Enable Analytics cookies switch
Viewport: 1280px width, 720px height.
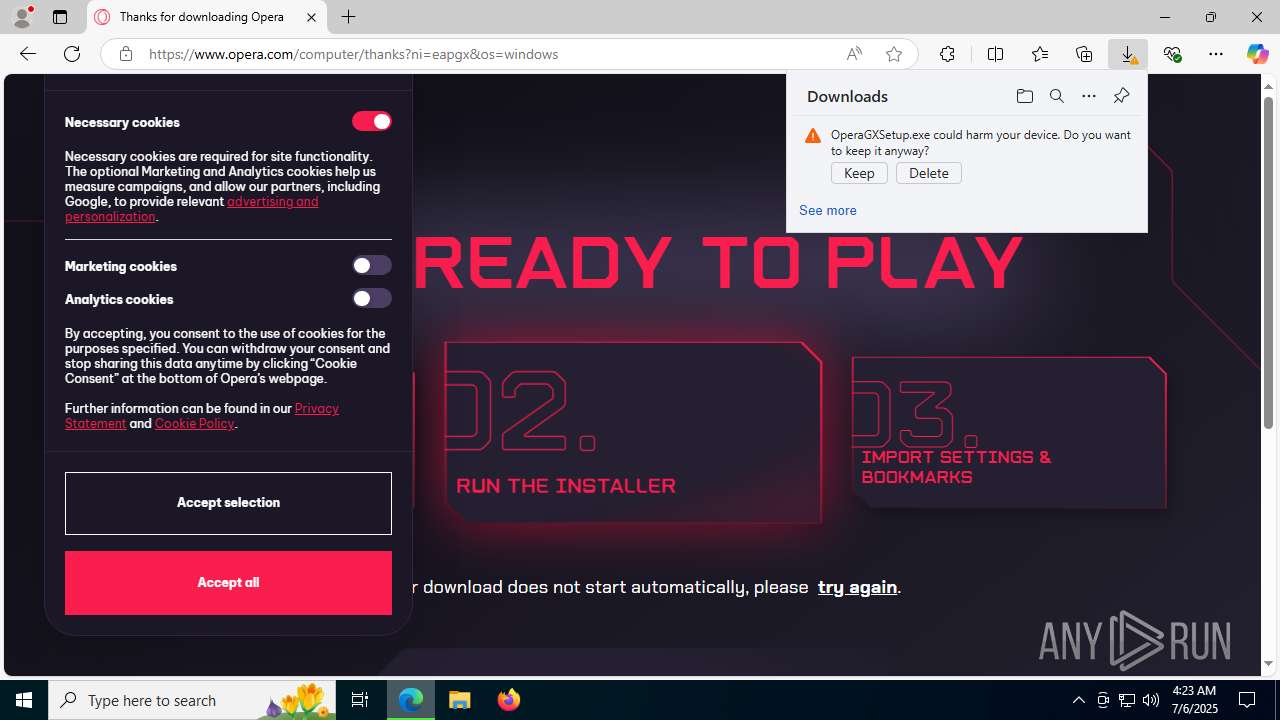pos(372,298)
